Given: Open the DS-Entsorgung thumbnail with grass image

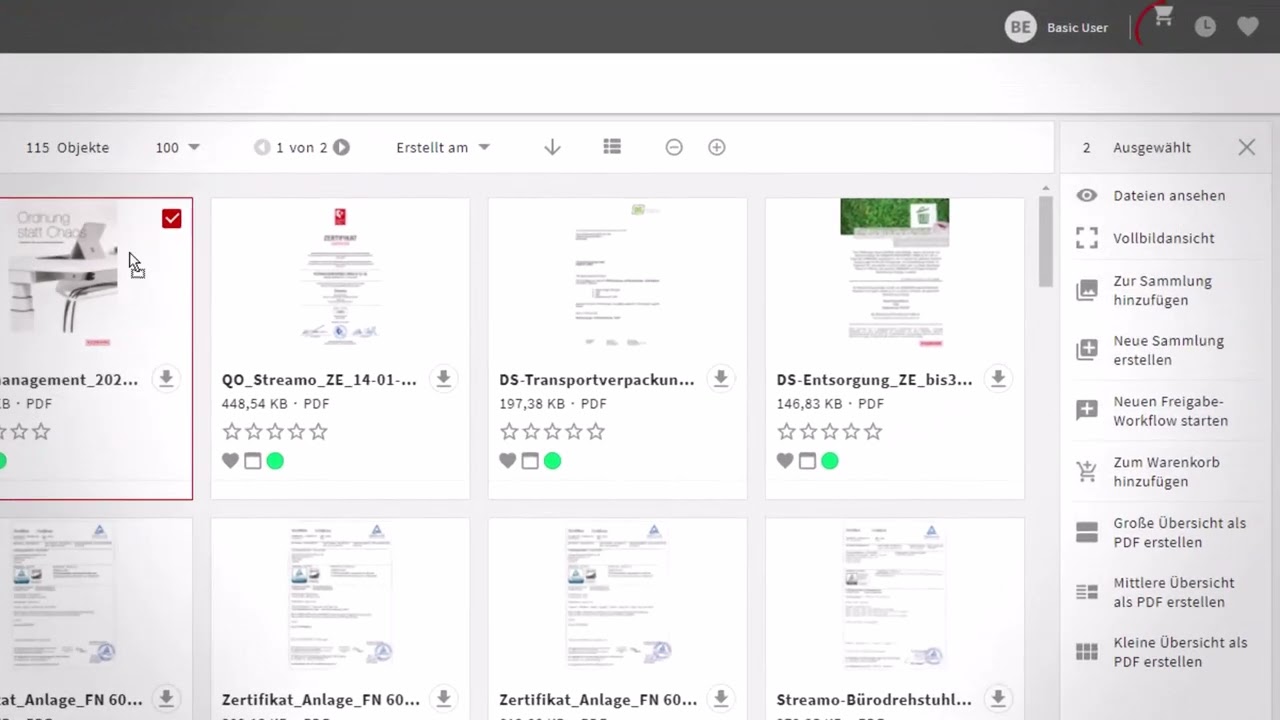Looking at the screenshot, I should (895, 272).
